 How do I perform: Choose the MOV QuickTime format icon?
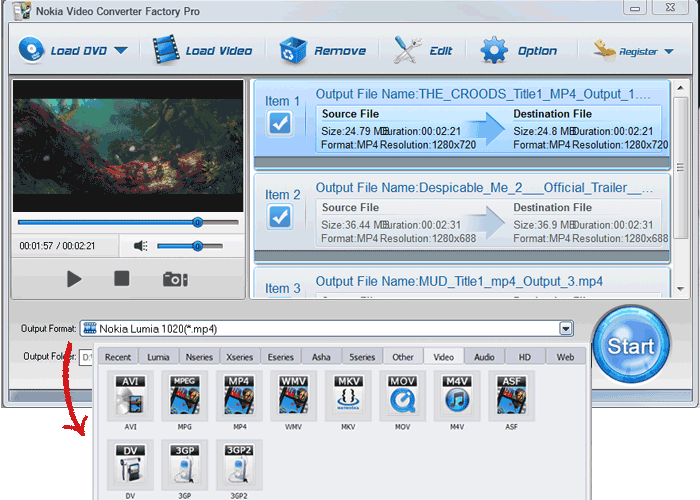pos(403,396)
